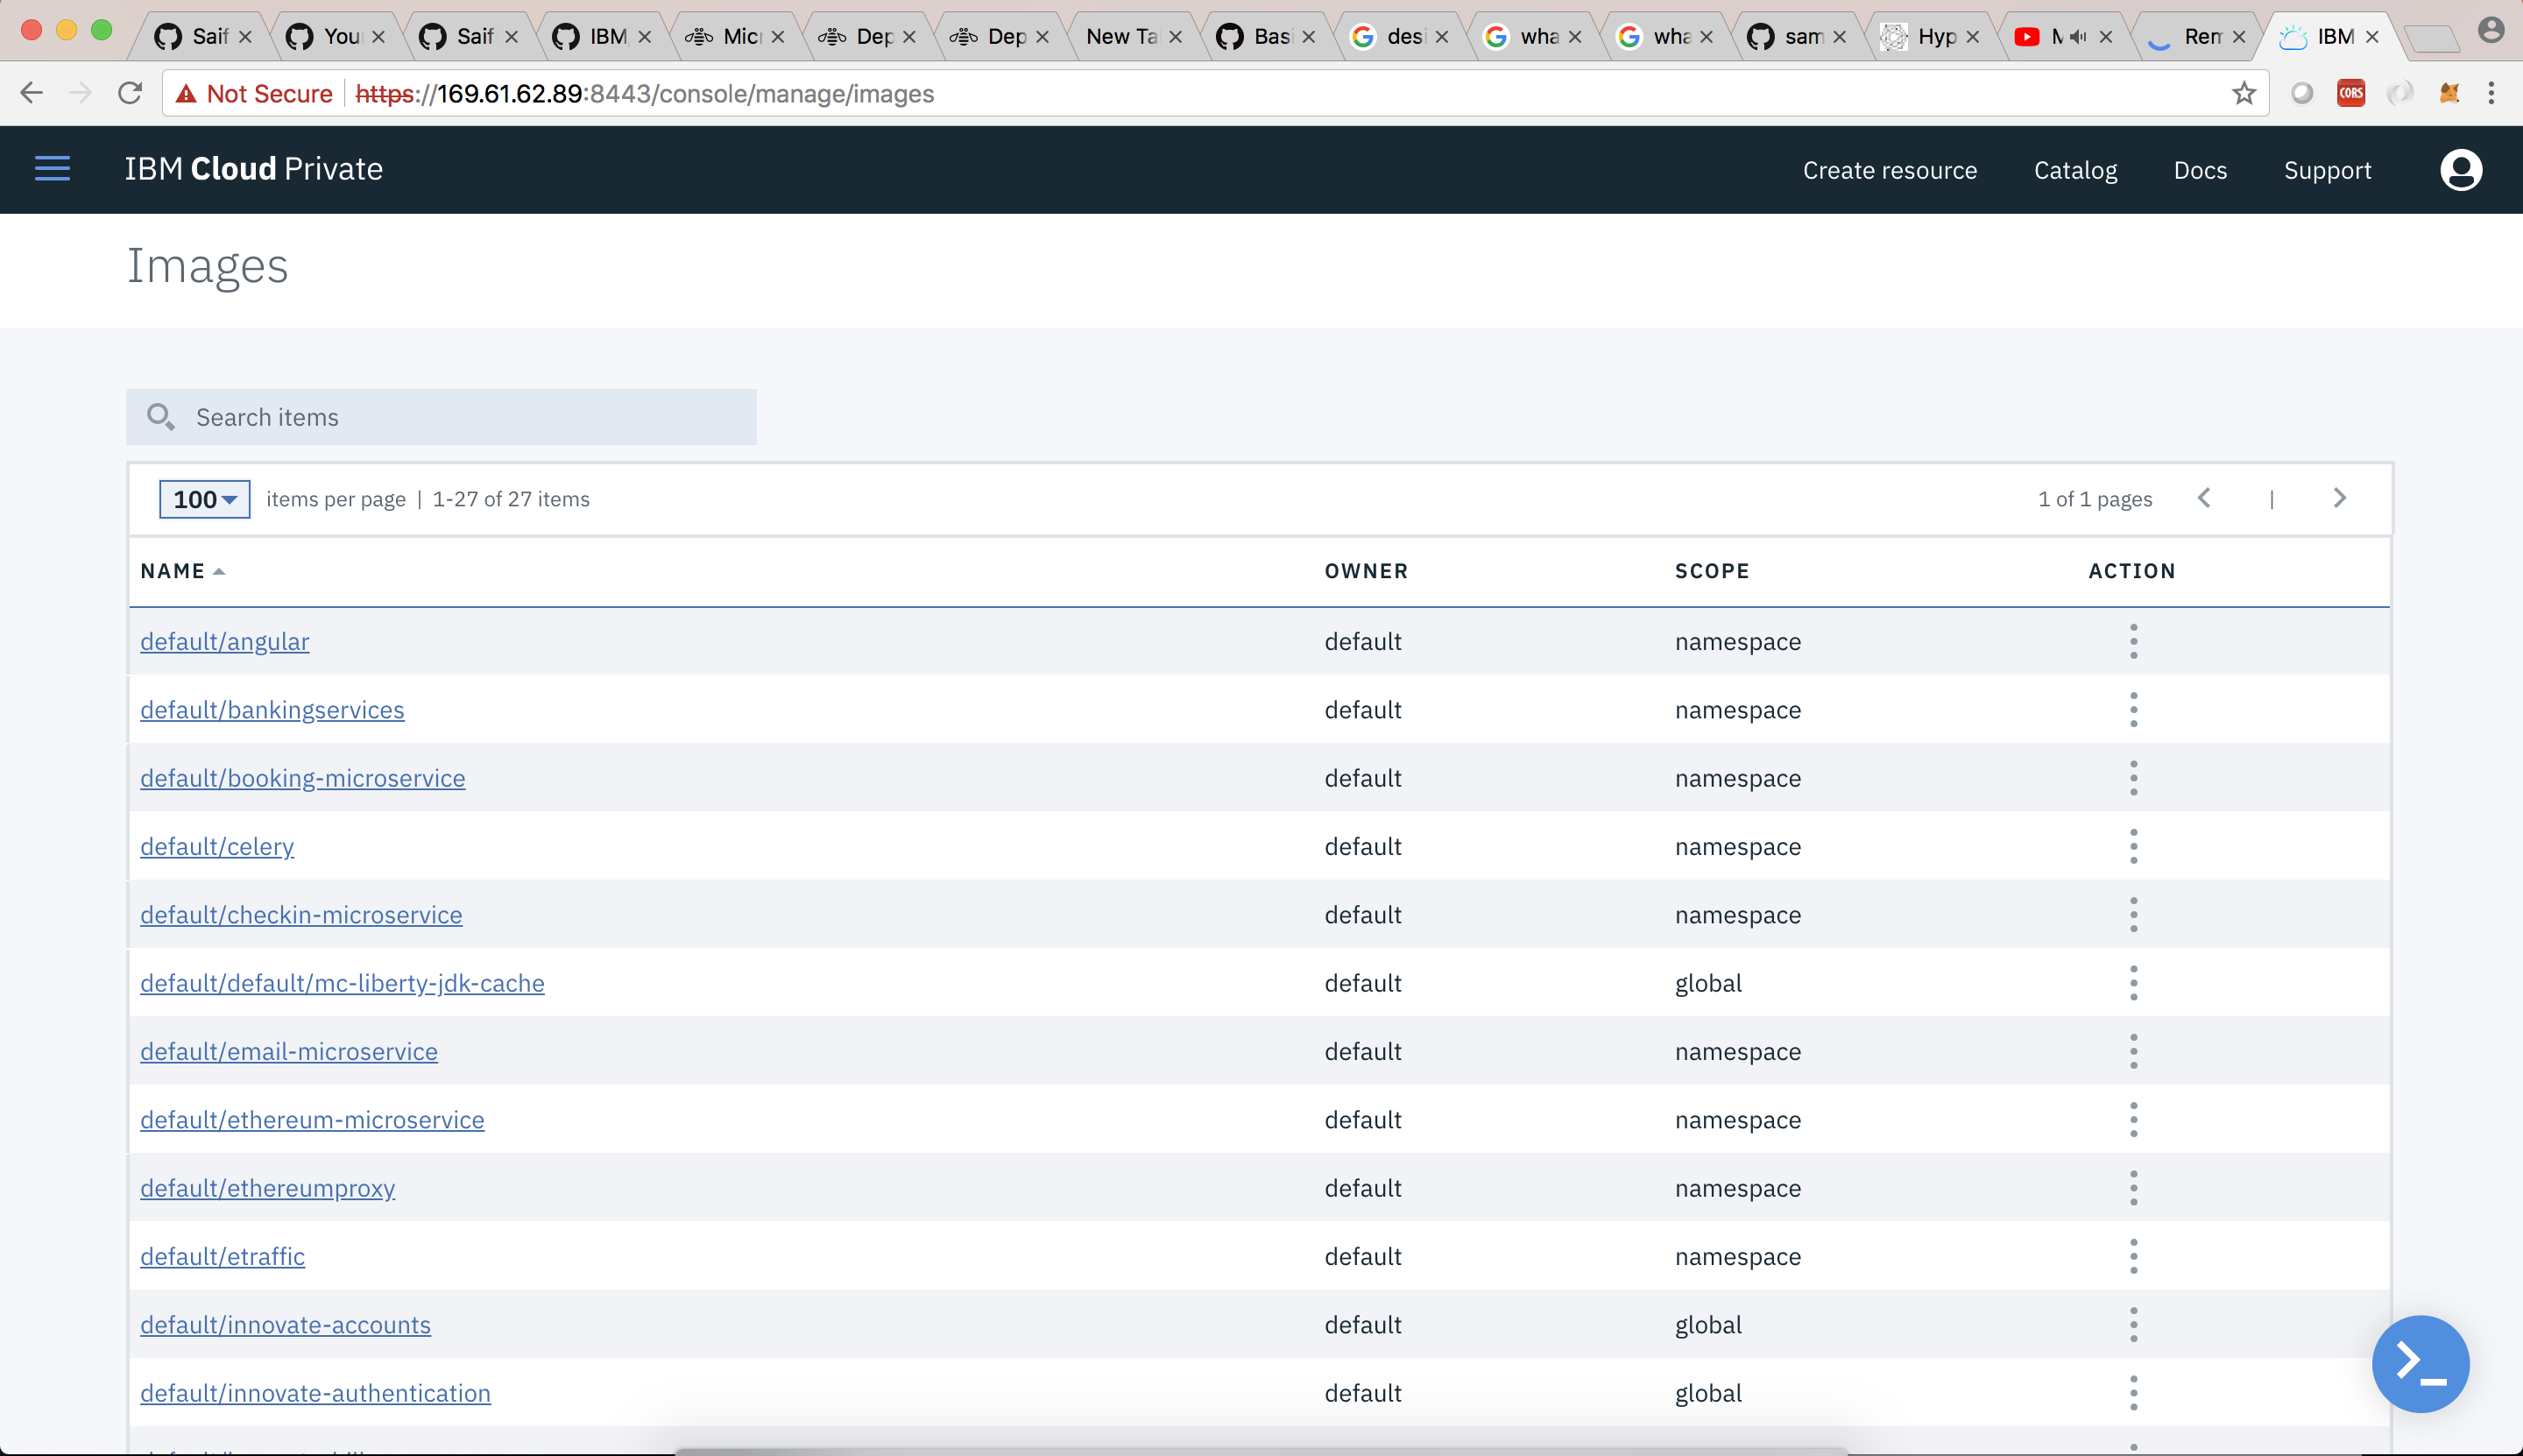Reload the page with refresh icon

click(130, 94)
